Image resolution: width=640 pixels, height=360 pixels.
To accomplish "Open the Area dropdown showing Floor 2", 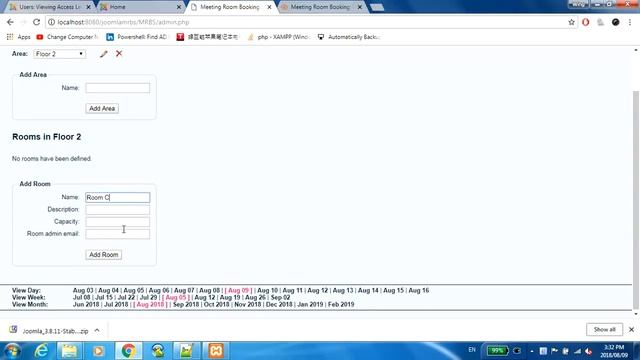I will coord(60,54).
